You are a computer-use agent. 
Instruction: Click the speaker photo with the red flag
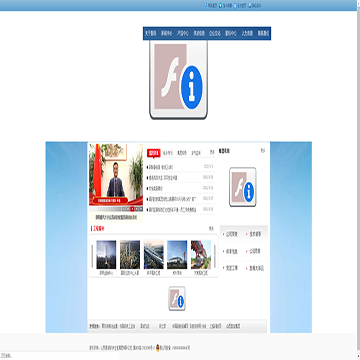tap(116, 175)
